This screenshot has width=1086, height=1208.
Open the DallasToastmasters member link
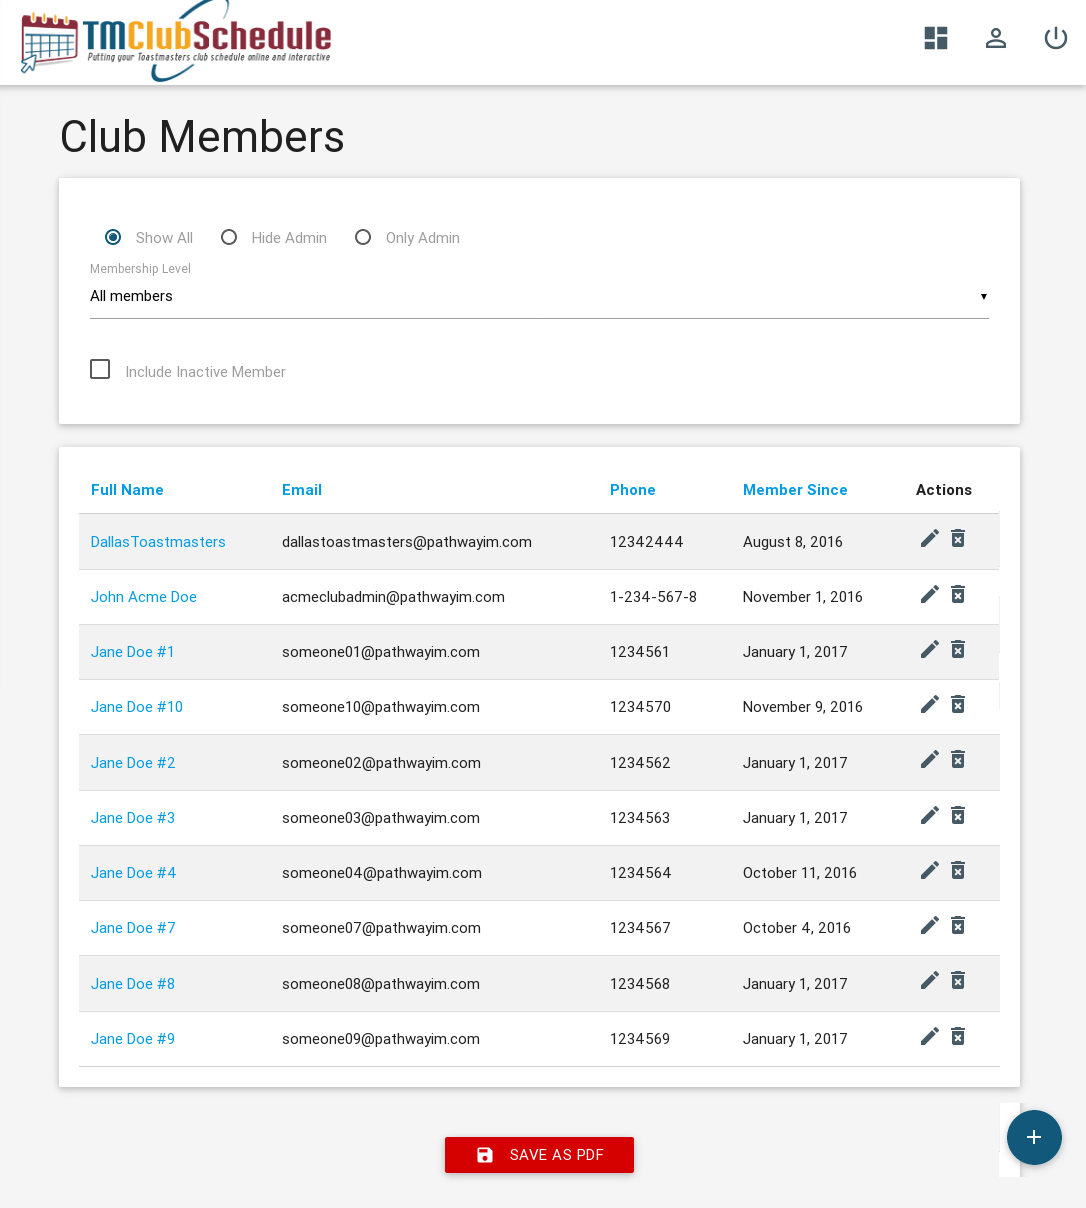pyautogui.click(x=158, y=542)
